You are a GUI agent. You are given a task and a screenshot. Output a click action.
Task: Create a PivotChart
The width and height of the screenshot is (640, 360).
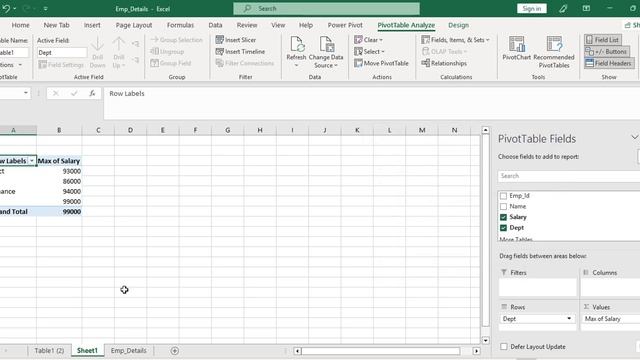(516, 49)
